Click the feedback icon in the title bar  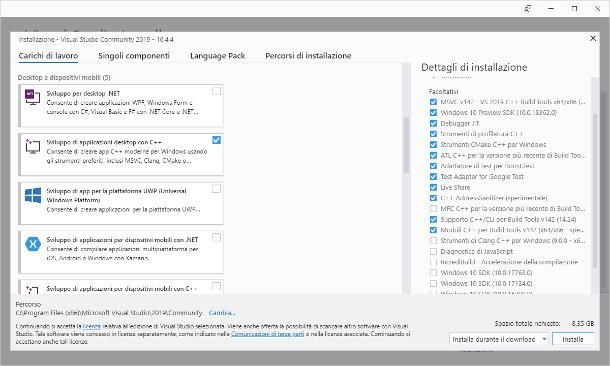point(528,9)
